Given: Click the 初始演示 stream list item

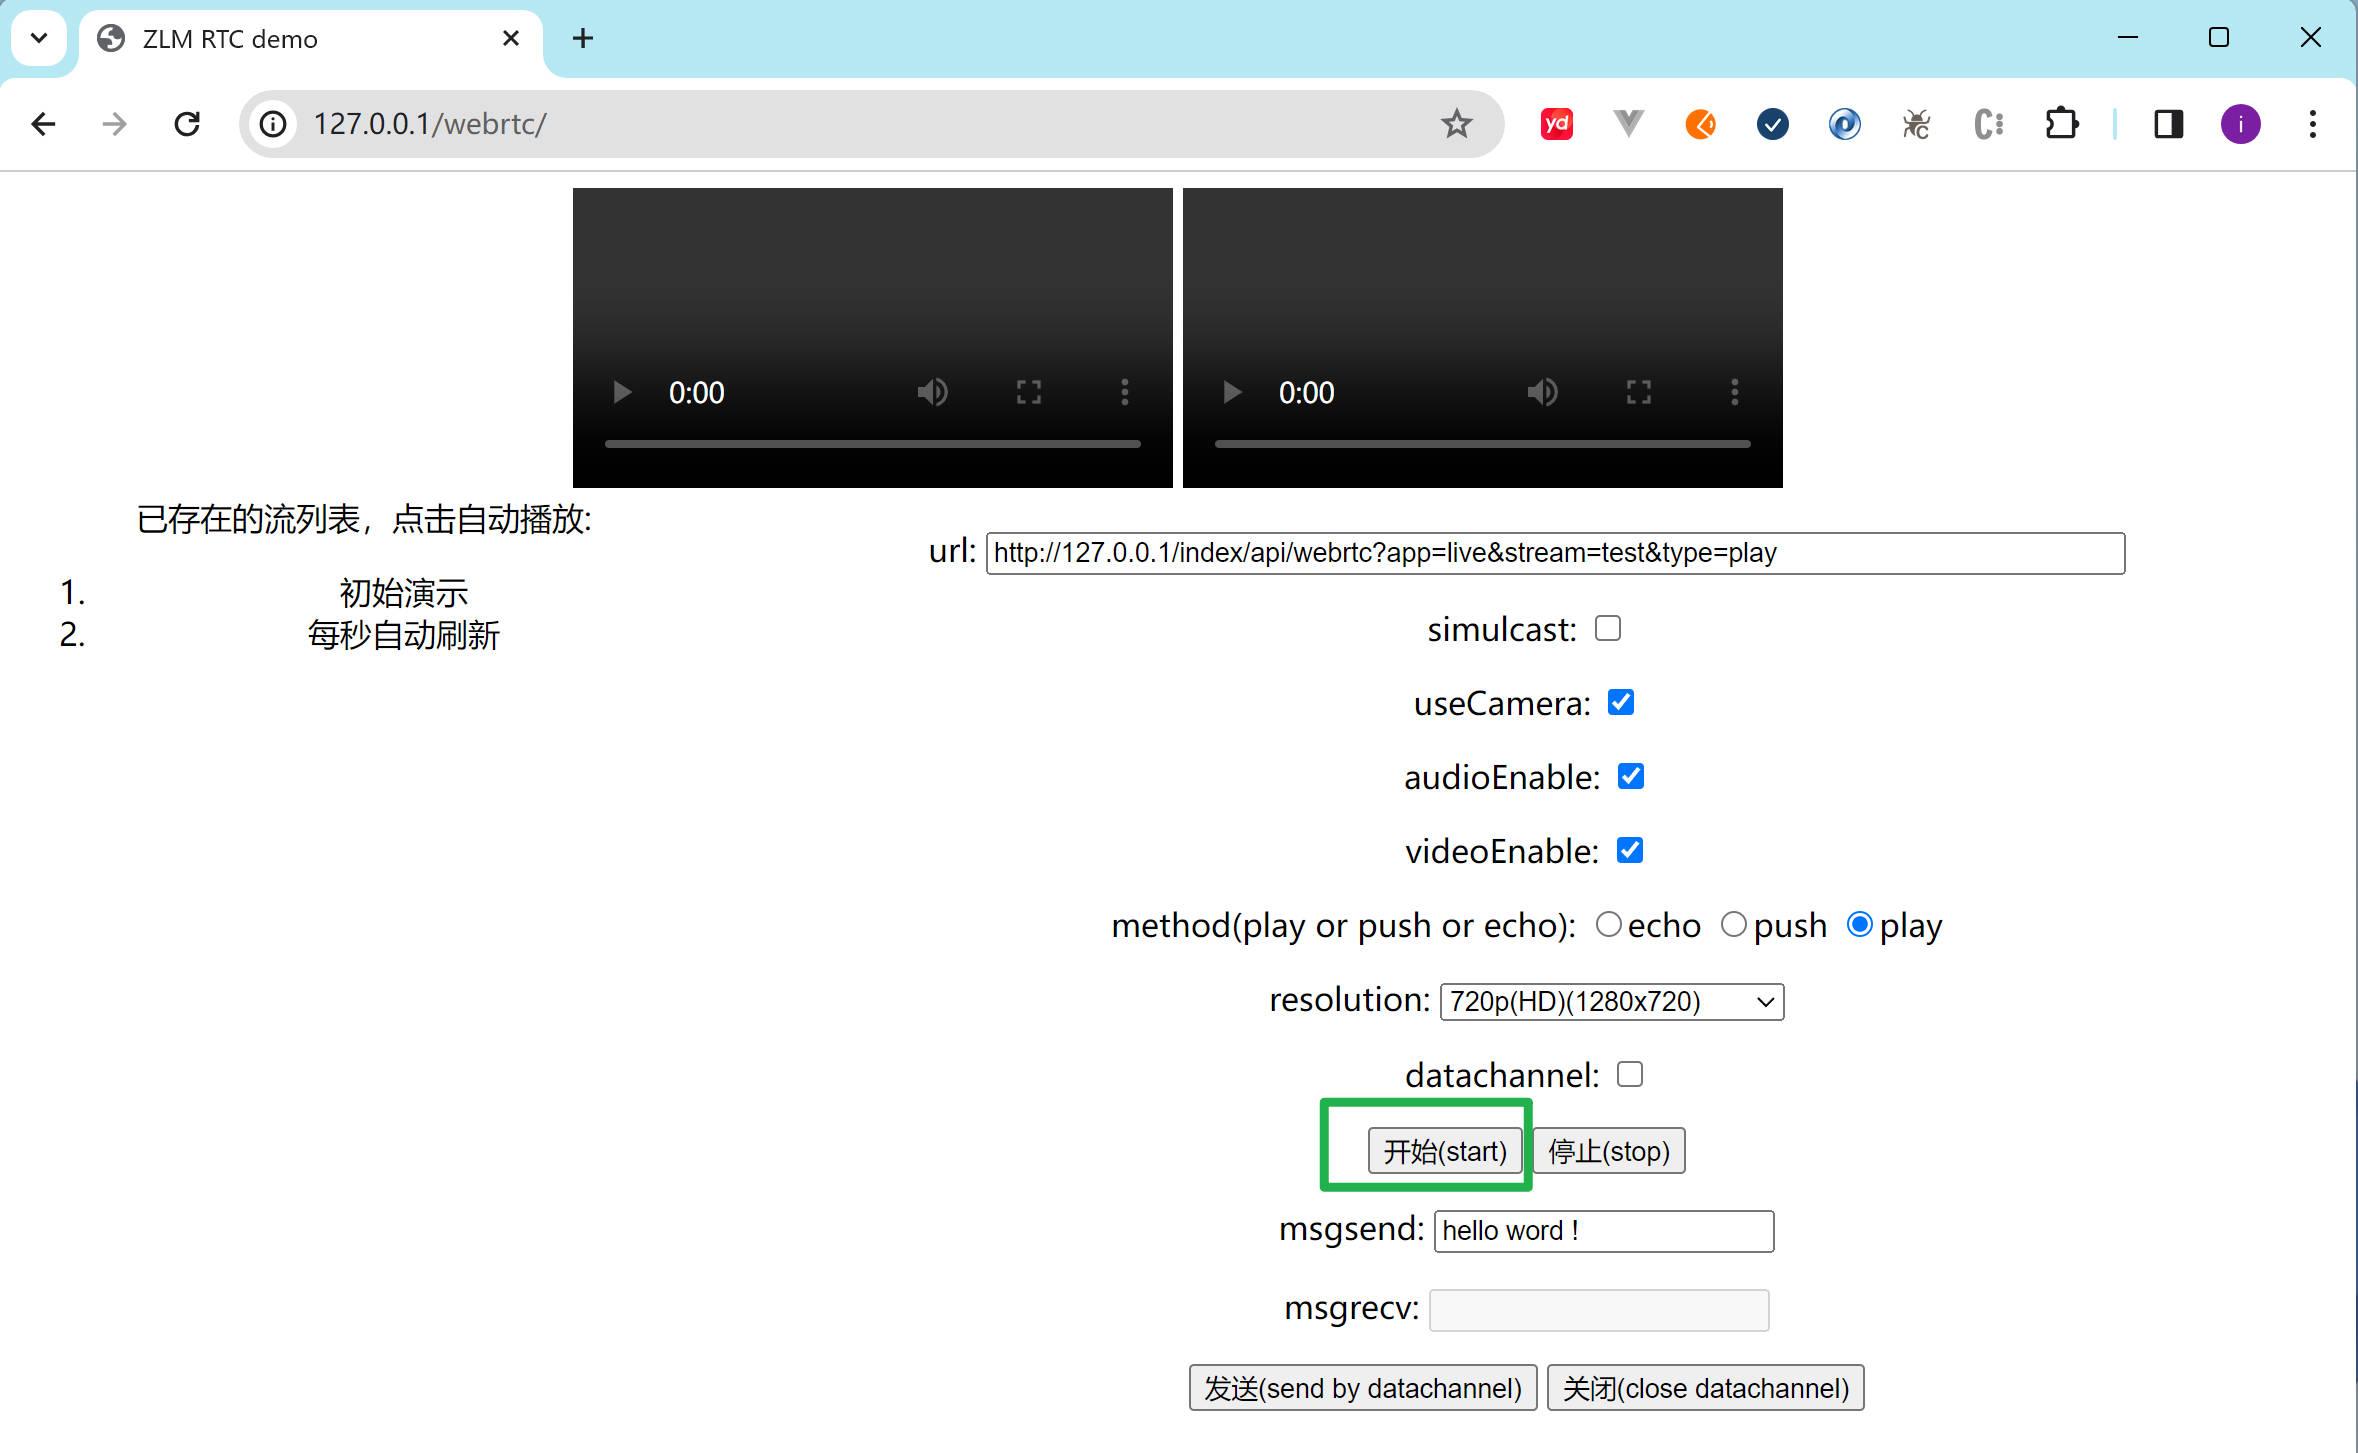Looking at the screenshot, I should [x=403, y=593].
